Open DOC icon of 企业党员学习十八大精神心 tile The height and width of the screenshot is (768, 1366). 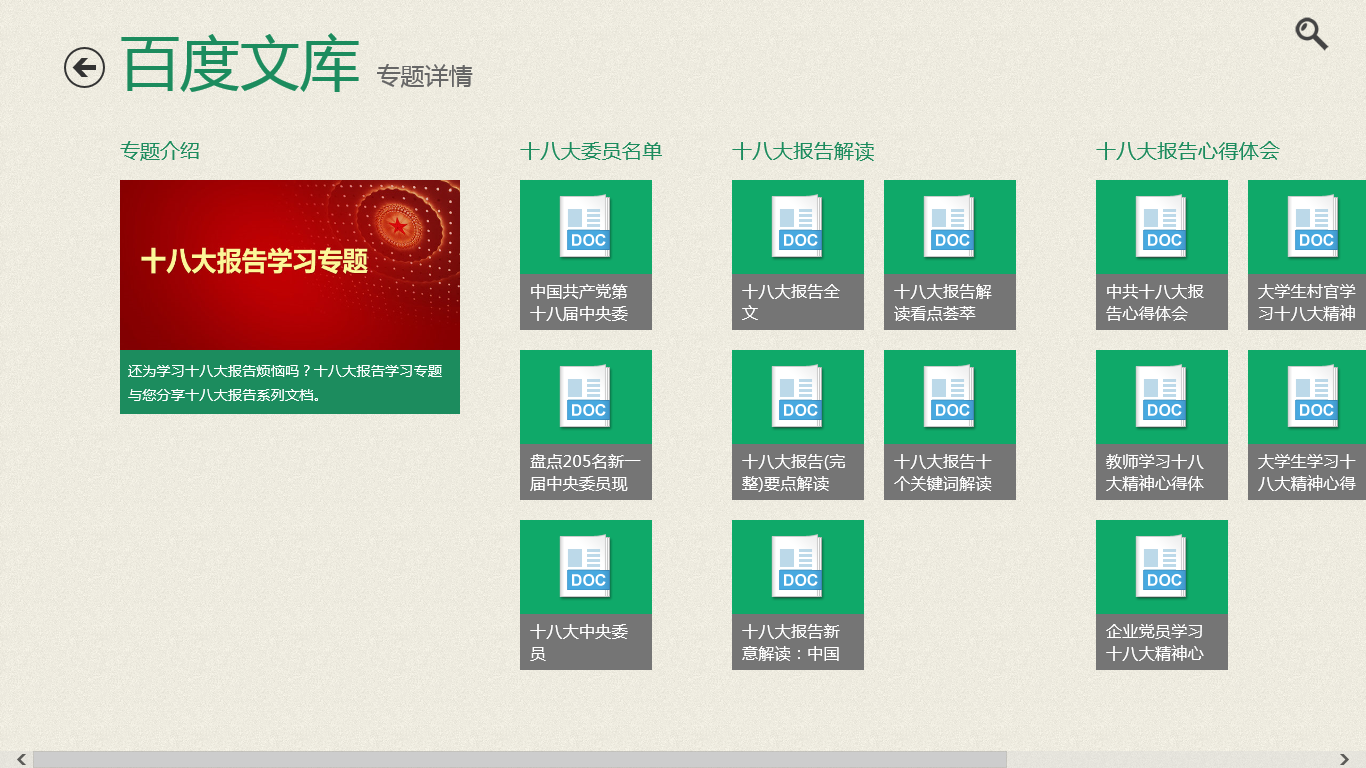coord(1162,567)
